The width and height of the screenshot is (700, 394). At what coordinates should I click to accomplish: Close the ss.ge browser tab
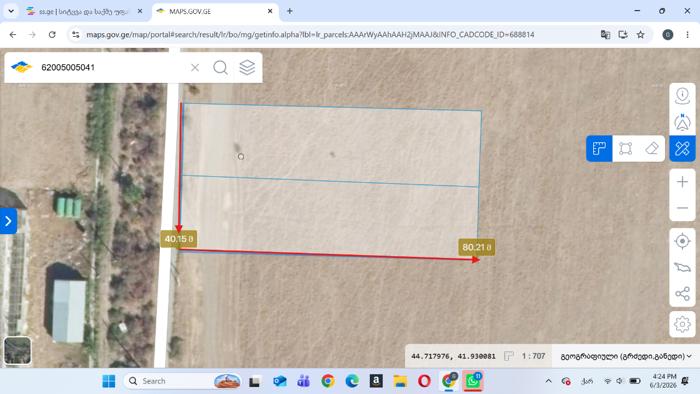[140, 11]
